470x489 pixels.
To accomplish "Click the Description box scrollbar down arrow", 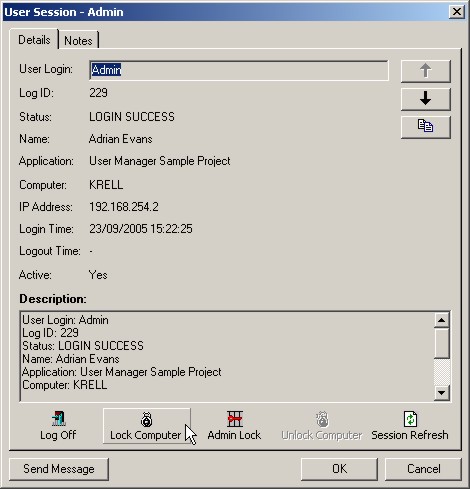I will coord(442,393).
